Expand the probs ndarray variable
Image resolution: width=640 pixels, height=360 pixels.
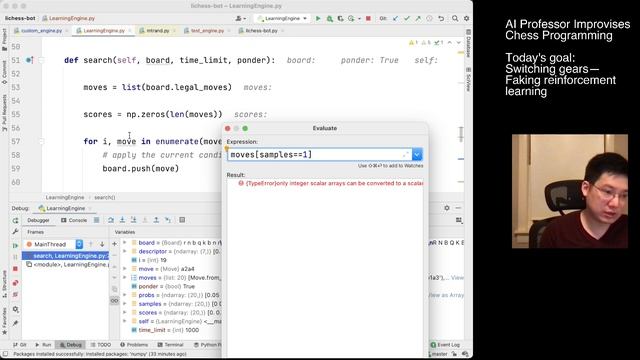click(x=125, y=295)
